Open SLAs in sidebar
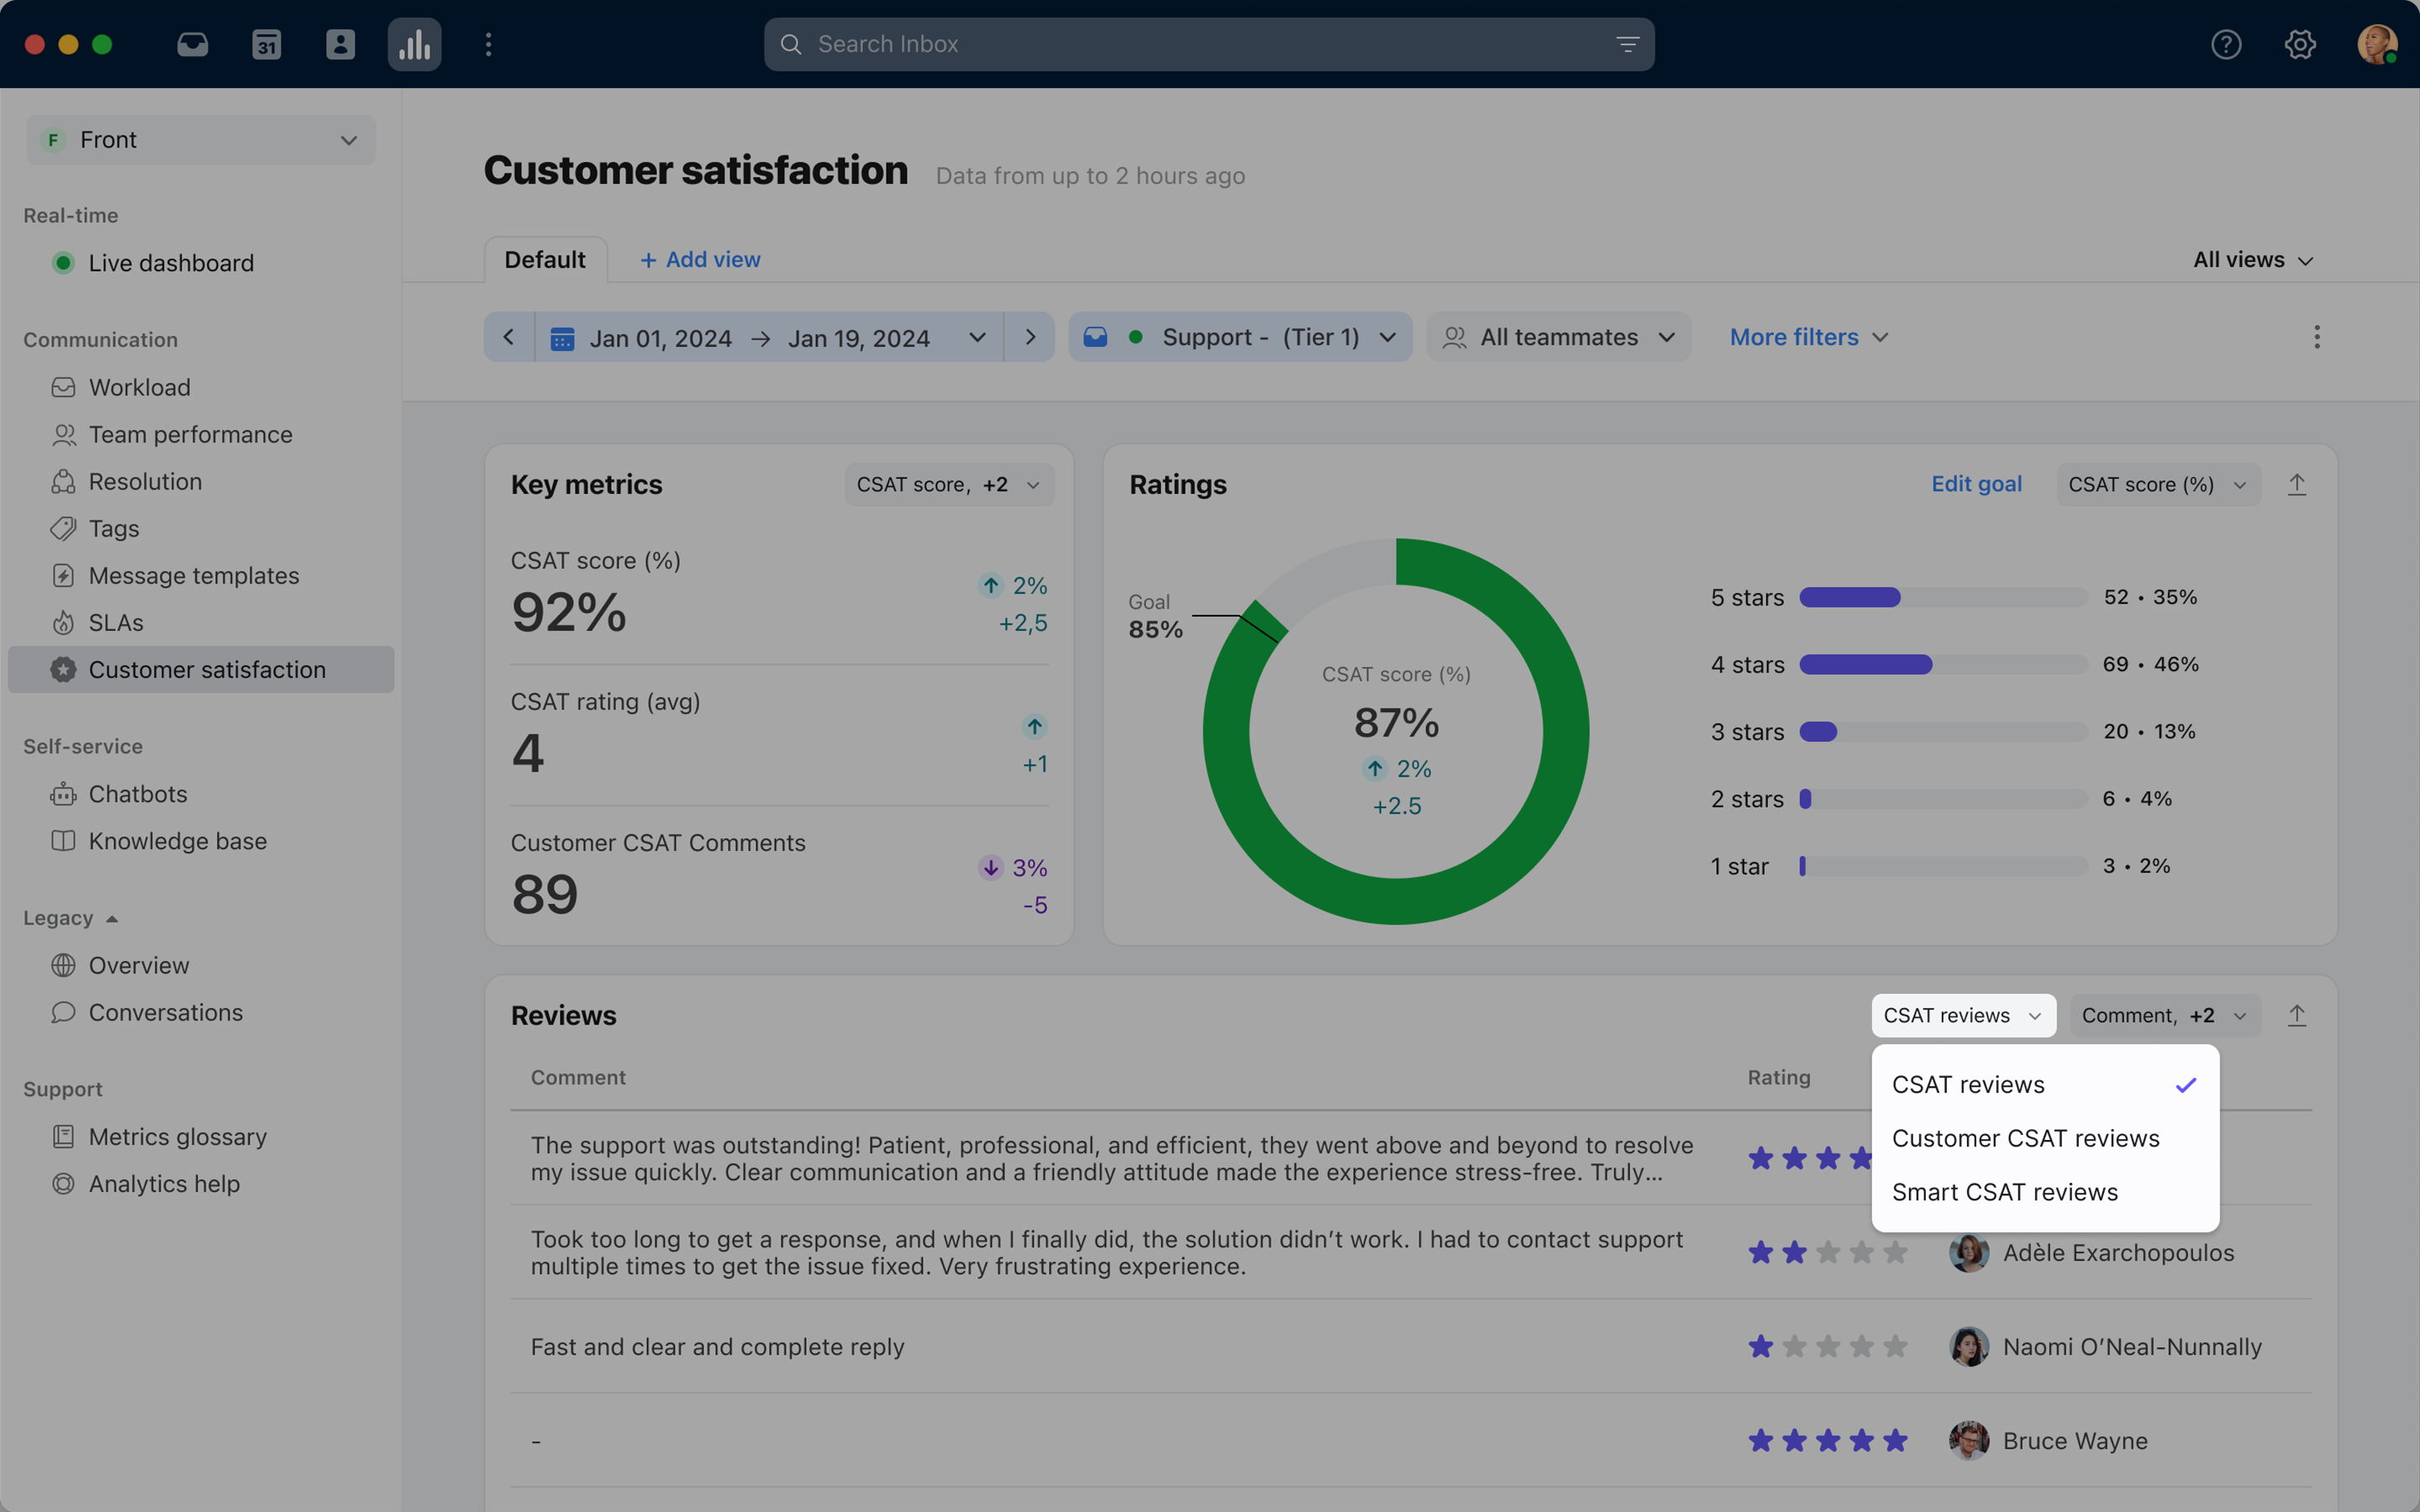Screen dimensions: 2420x1512 [x=200, y=622]
